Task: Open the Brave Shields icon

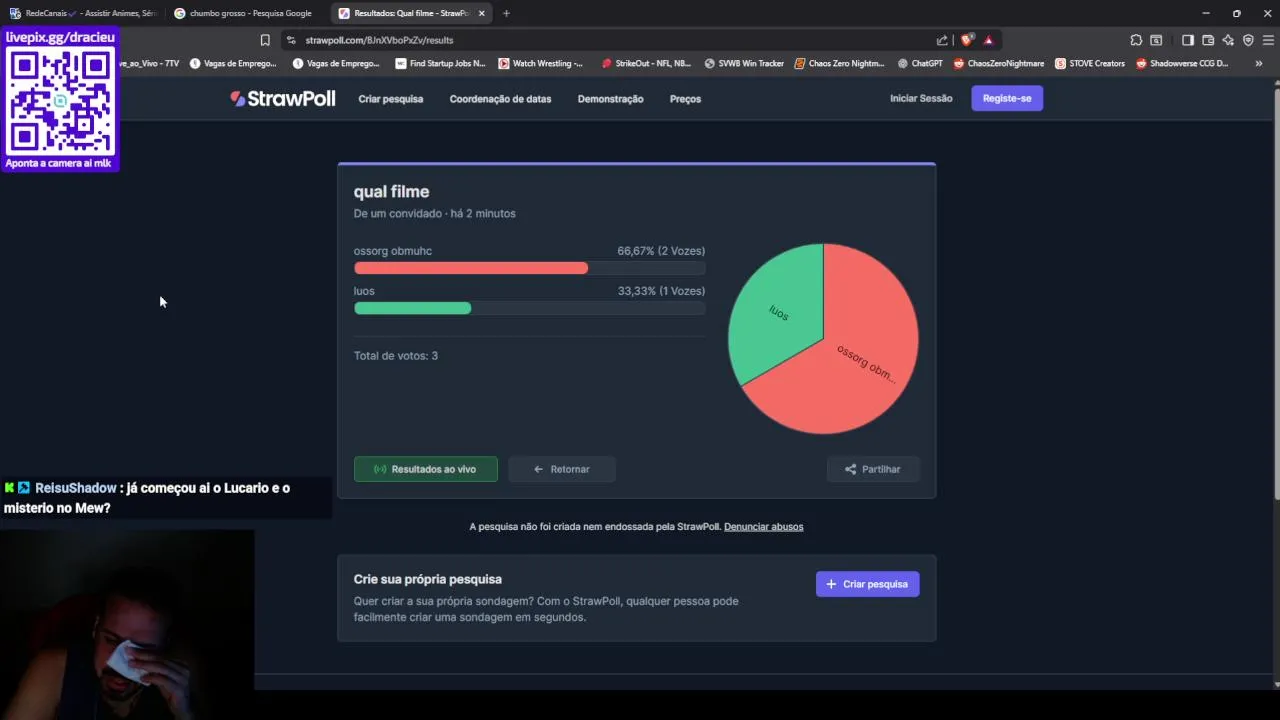Action: [967, 40]
